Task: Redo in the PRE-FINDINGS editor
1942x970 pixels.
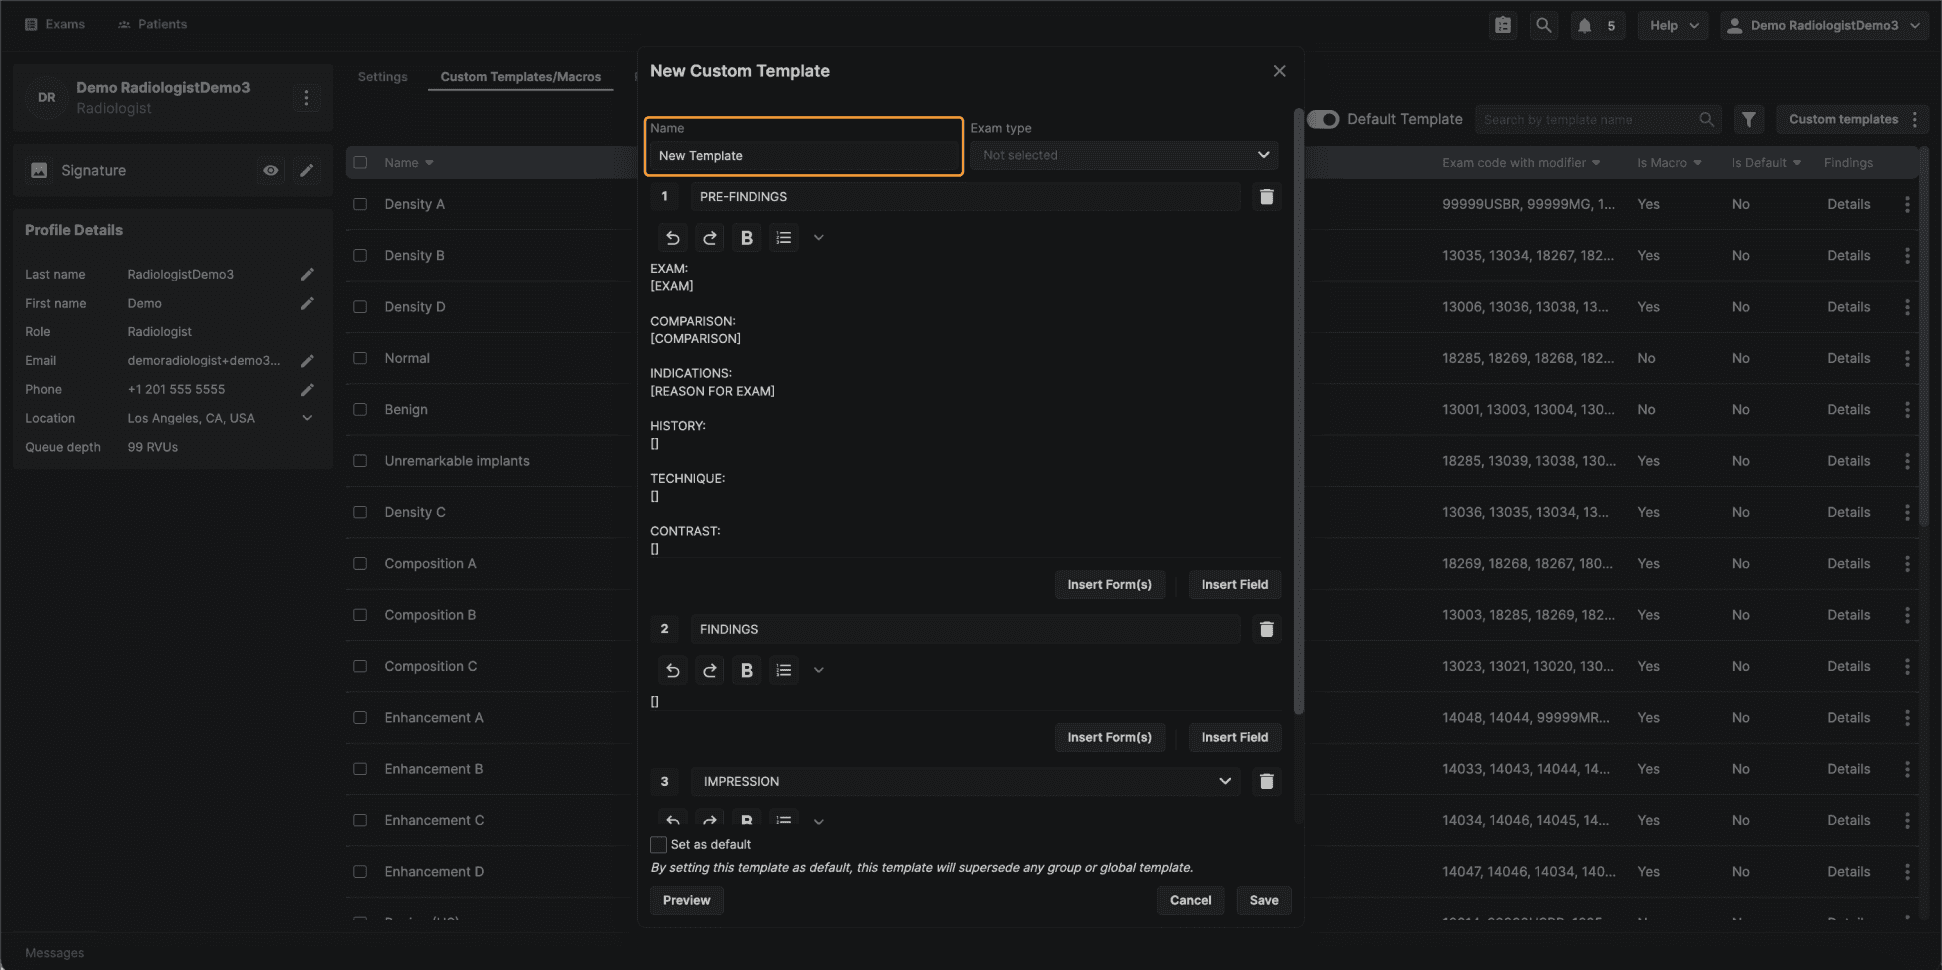Action: tap(710, 238)
